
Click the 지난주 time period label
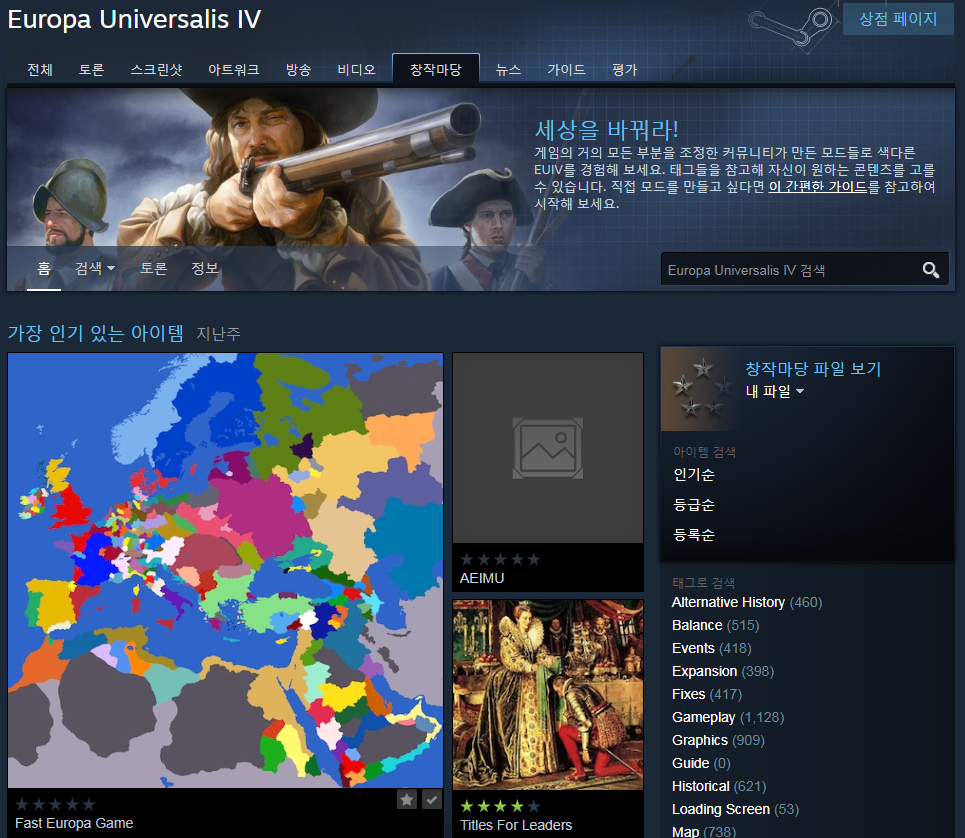[218, 333]
